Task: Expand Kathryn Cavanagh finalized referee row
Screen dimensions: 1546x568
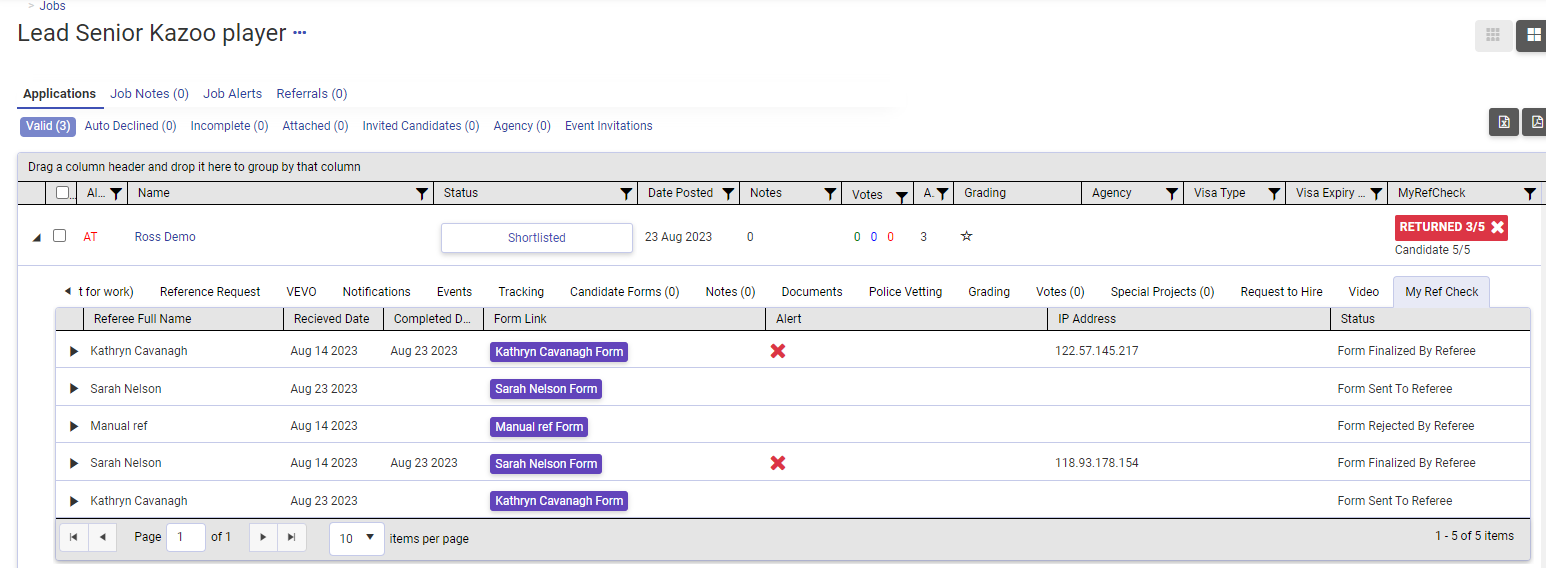Action: [73, 351]
